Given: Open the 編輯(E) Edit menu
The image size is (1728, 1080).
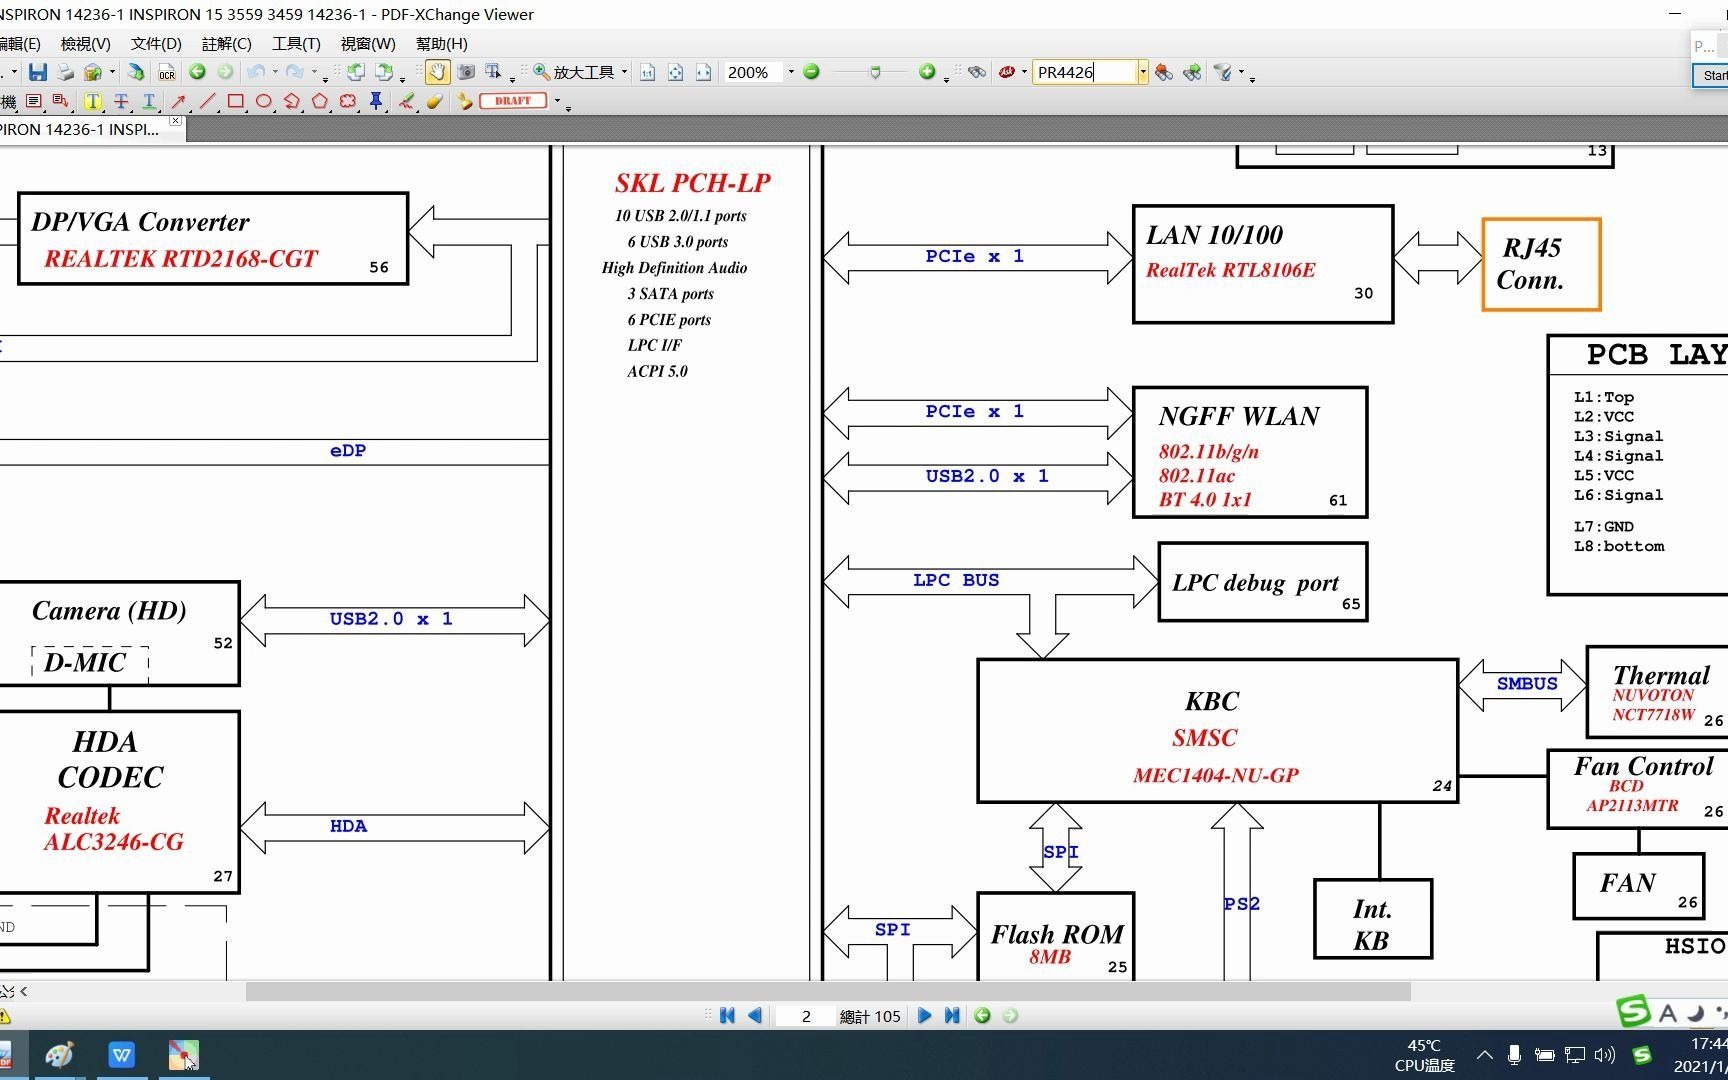Looking at the screenshot, I should [x=20, y=44].
